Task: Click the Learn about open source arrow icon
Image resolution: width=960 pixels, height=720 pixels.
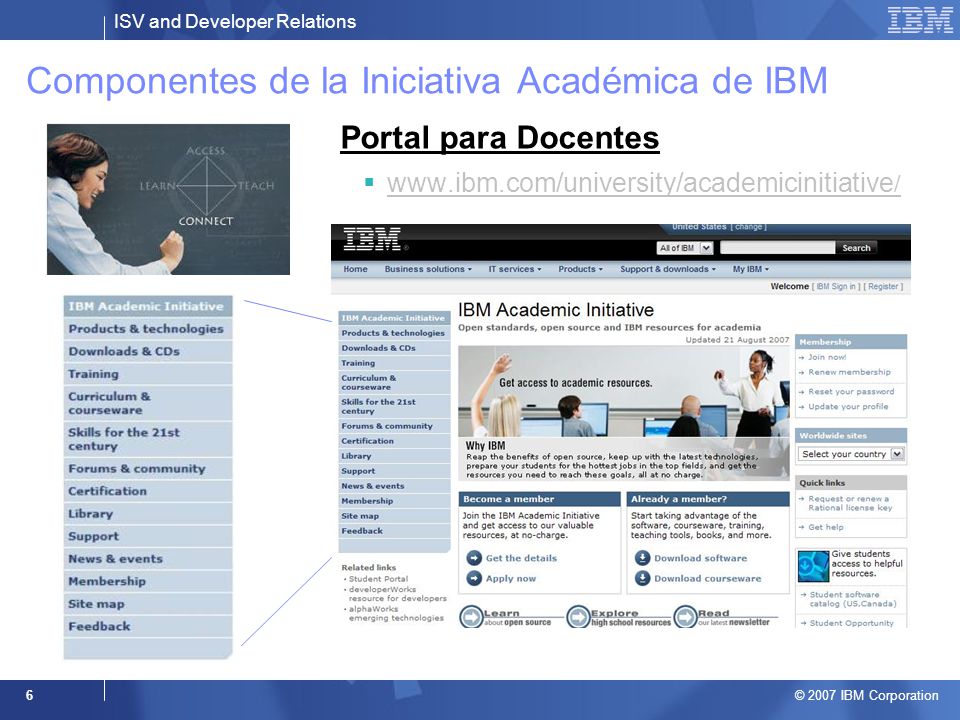Action: [471, 617]
